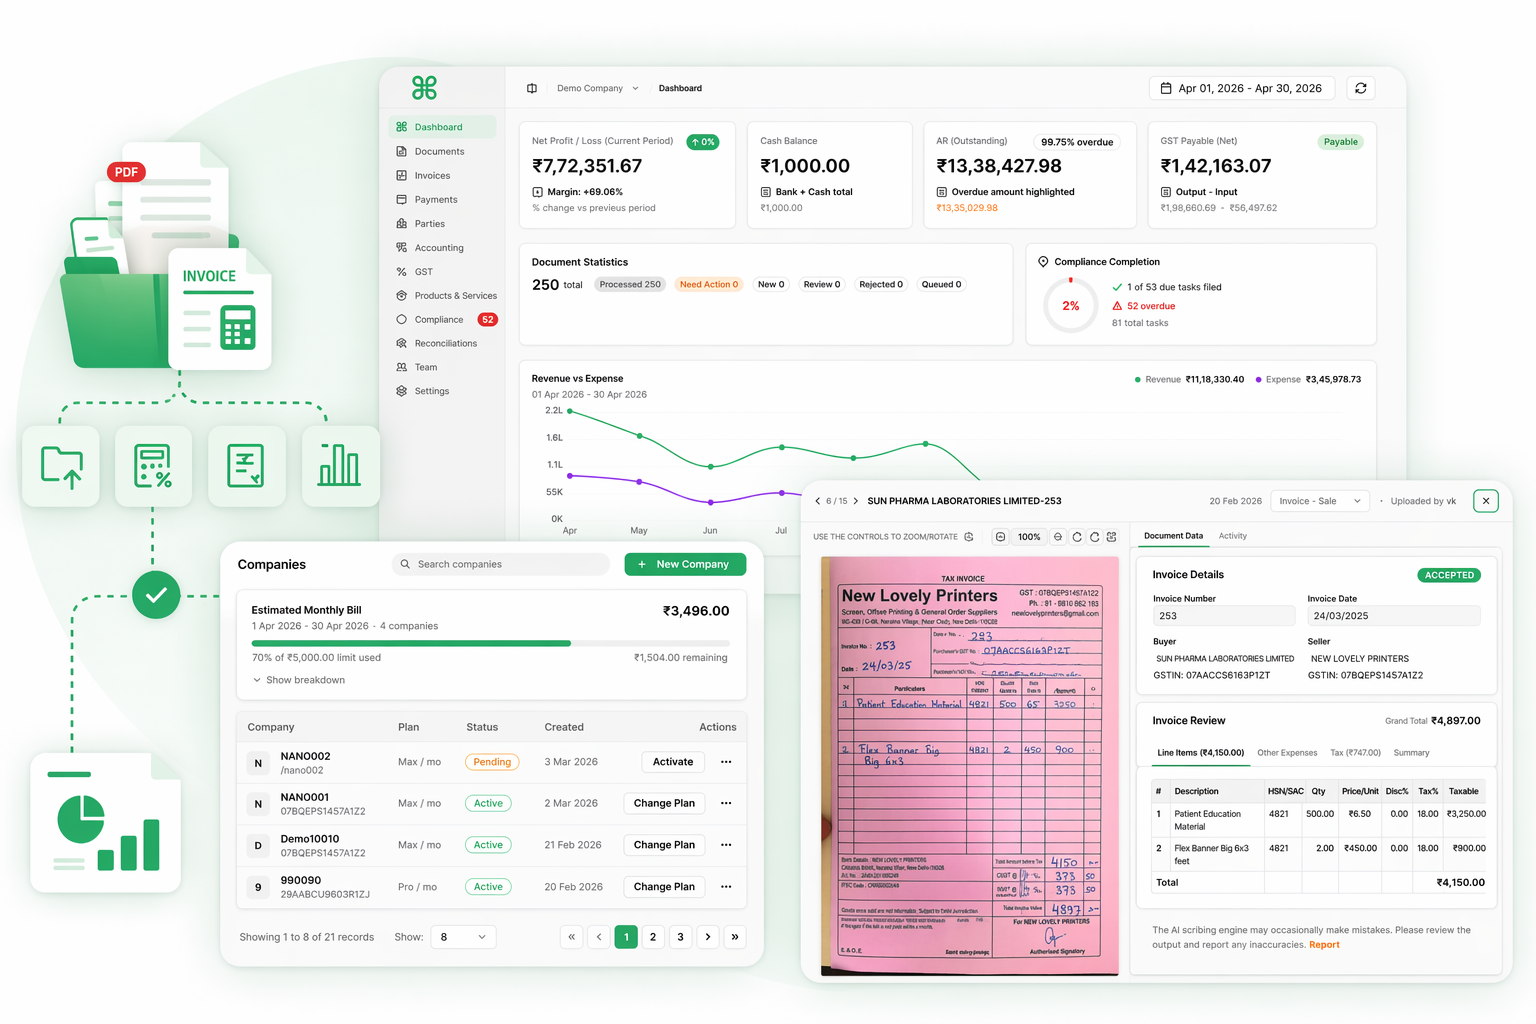Click the monthly bill usage progress bar
Image resolution: width=1536 pixels, height=1024 pixels.
pos(490,643)
